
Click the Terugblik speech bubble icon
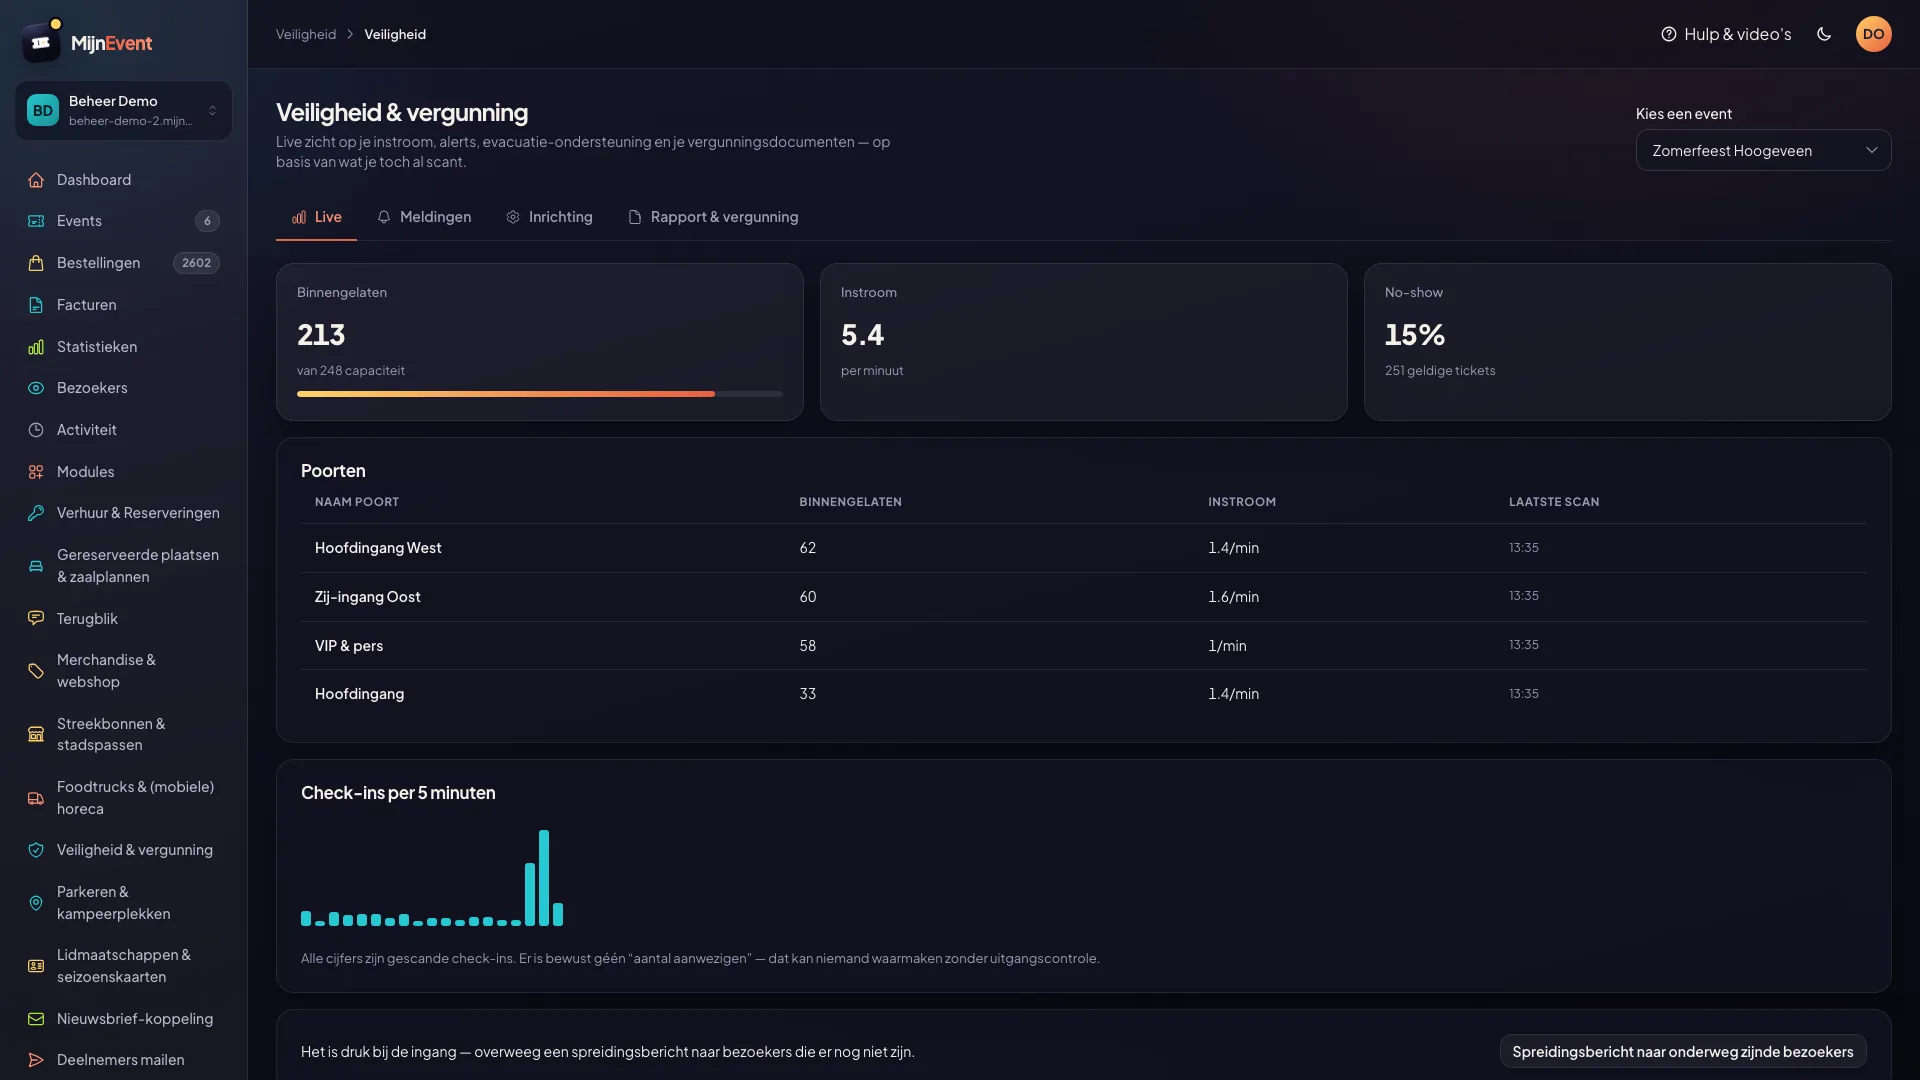tap(36, 619)
